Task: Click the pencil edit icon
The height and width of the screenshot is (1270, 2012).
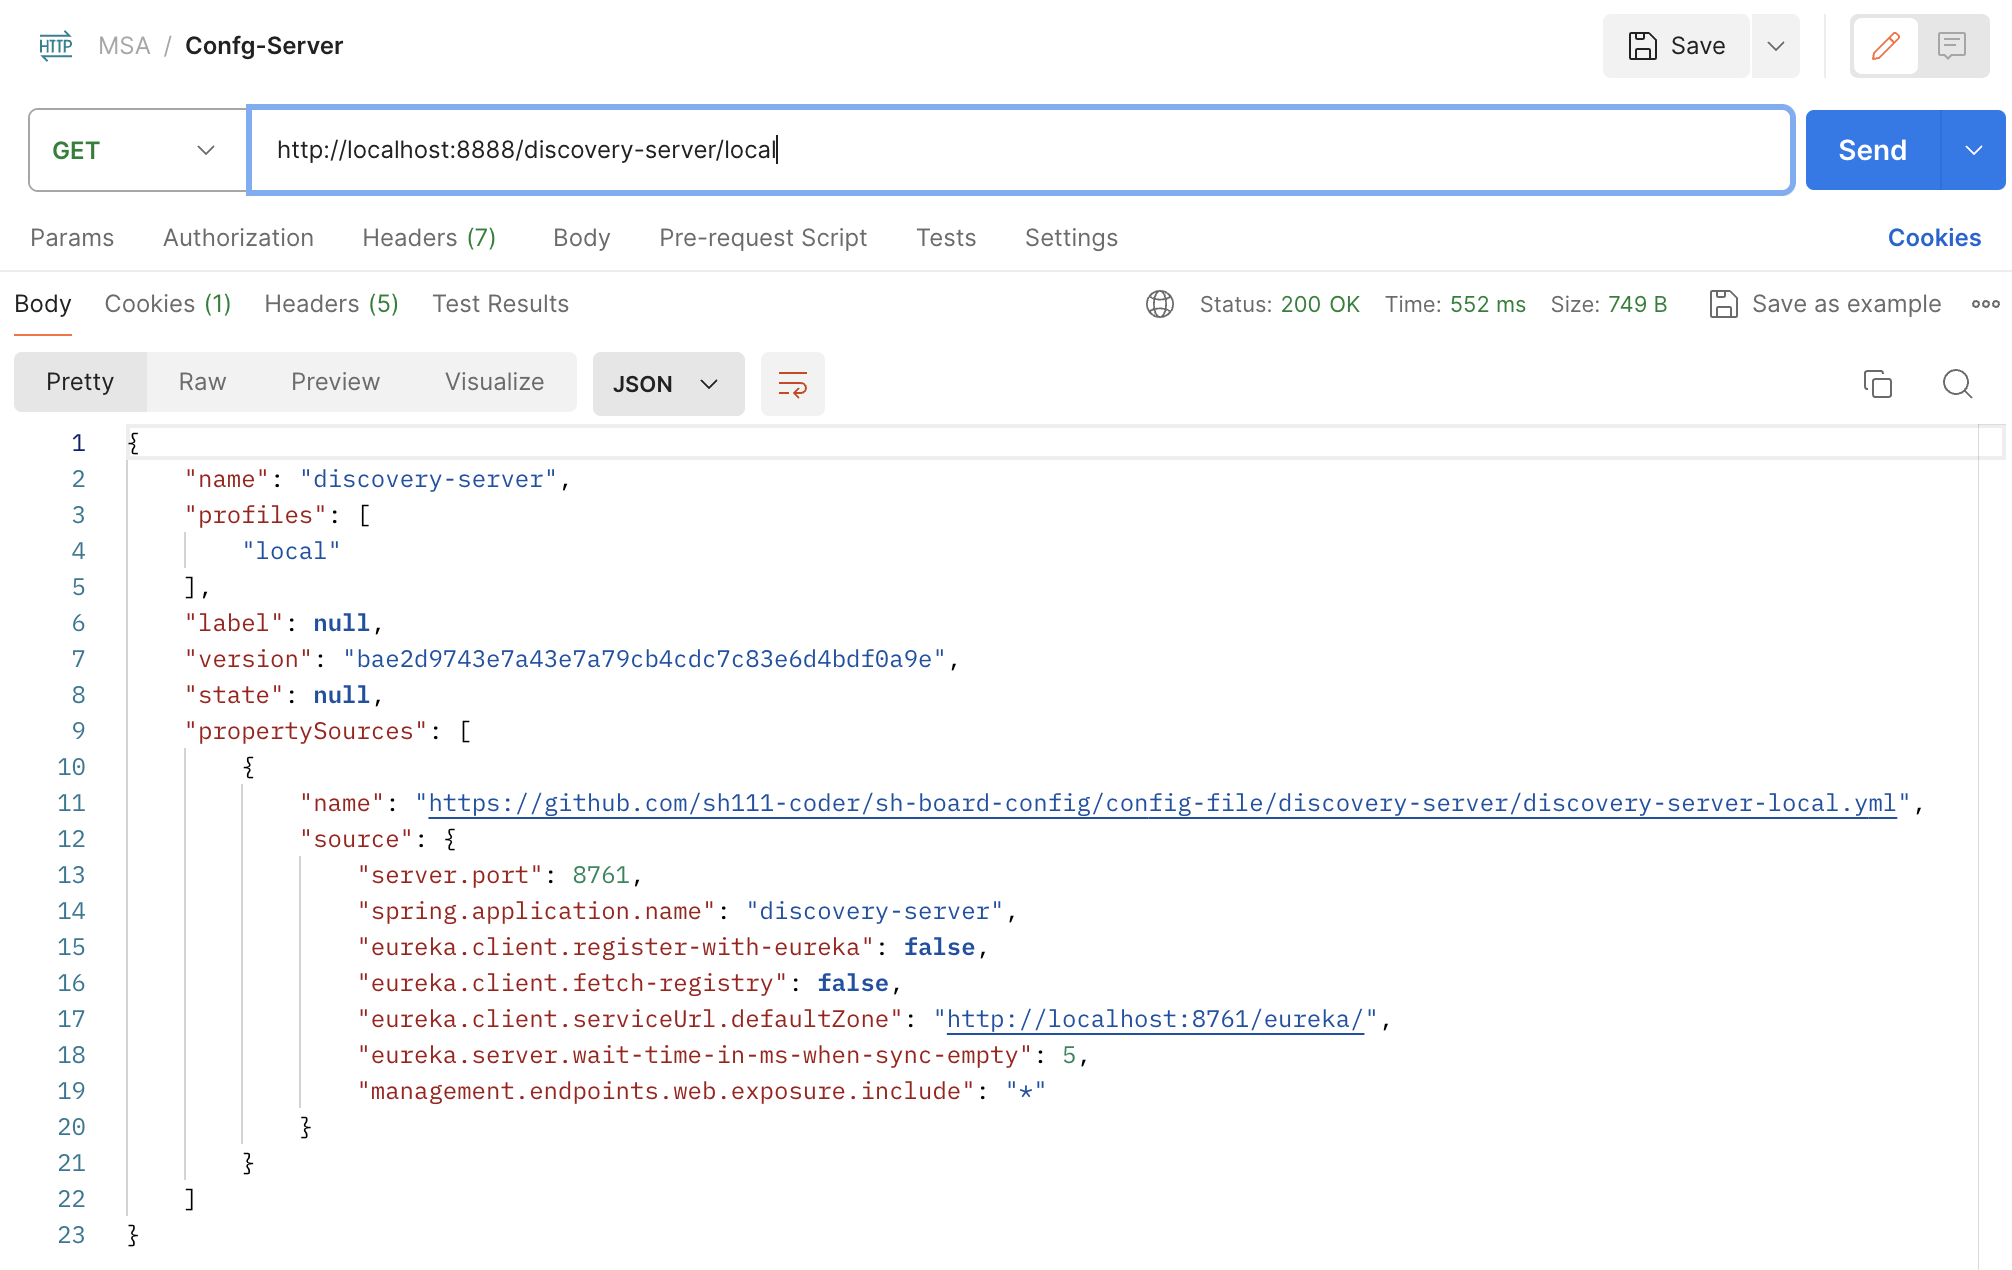Action: point(1885,46)
